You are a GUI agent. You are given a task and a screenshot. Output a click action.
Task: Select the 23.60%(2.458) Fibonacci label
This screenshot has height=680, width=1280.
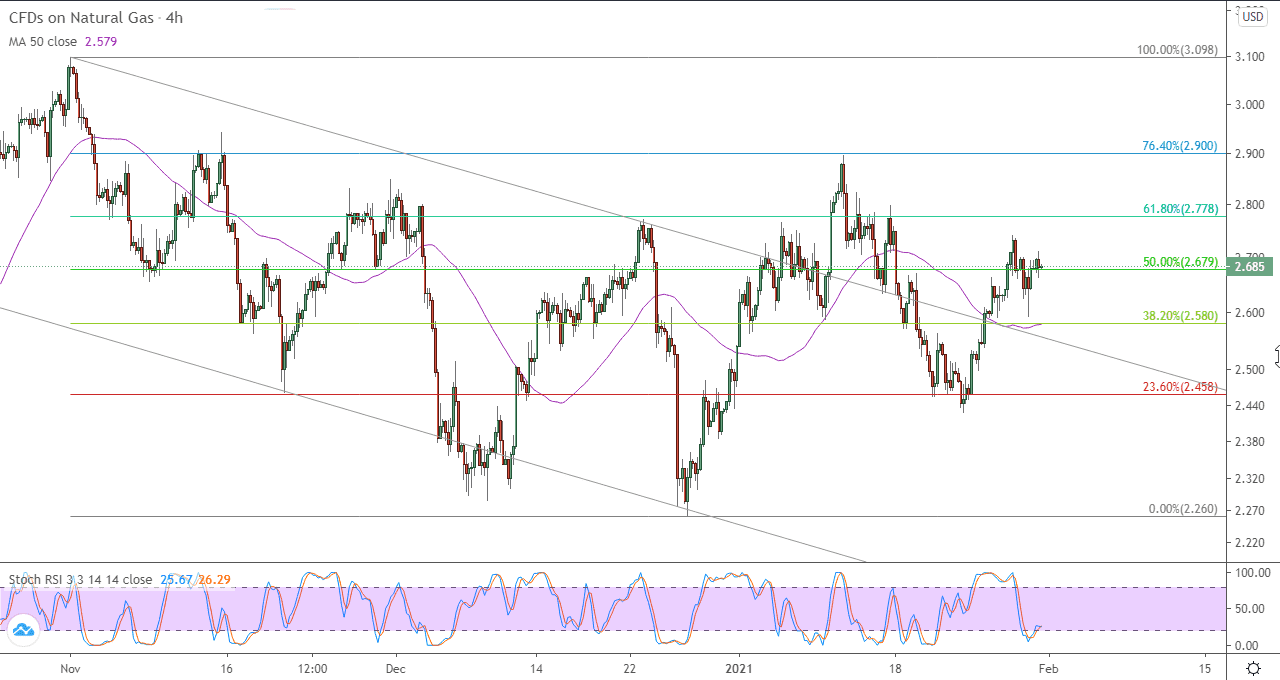click(1180, 387)
